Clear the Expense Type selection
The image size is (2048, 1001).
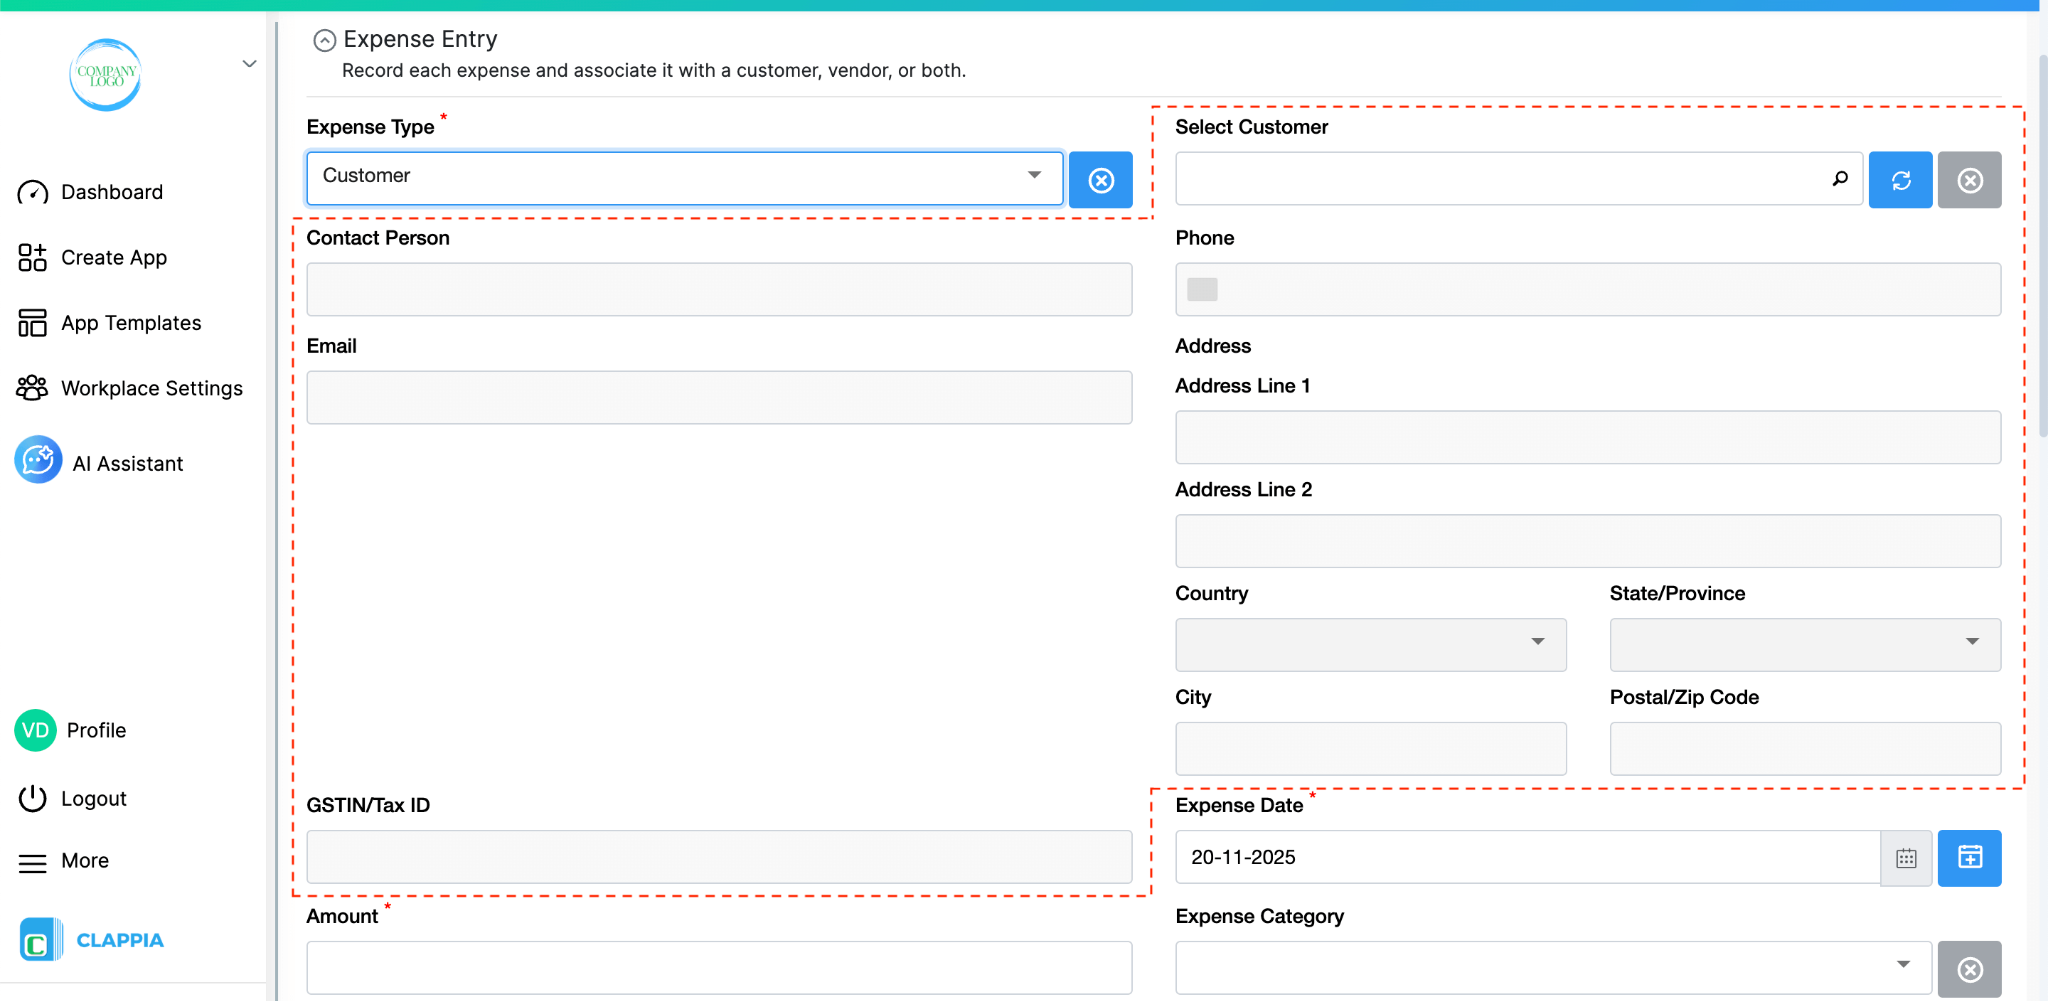(x=1100, y=180)
